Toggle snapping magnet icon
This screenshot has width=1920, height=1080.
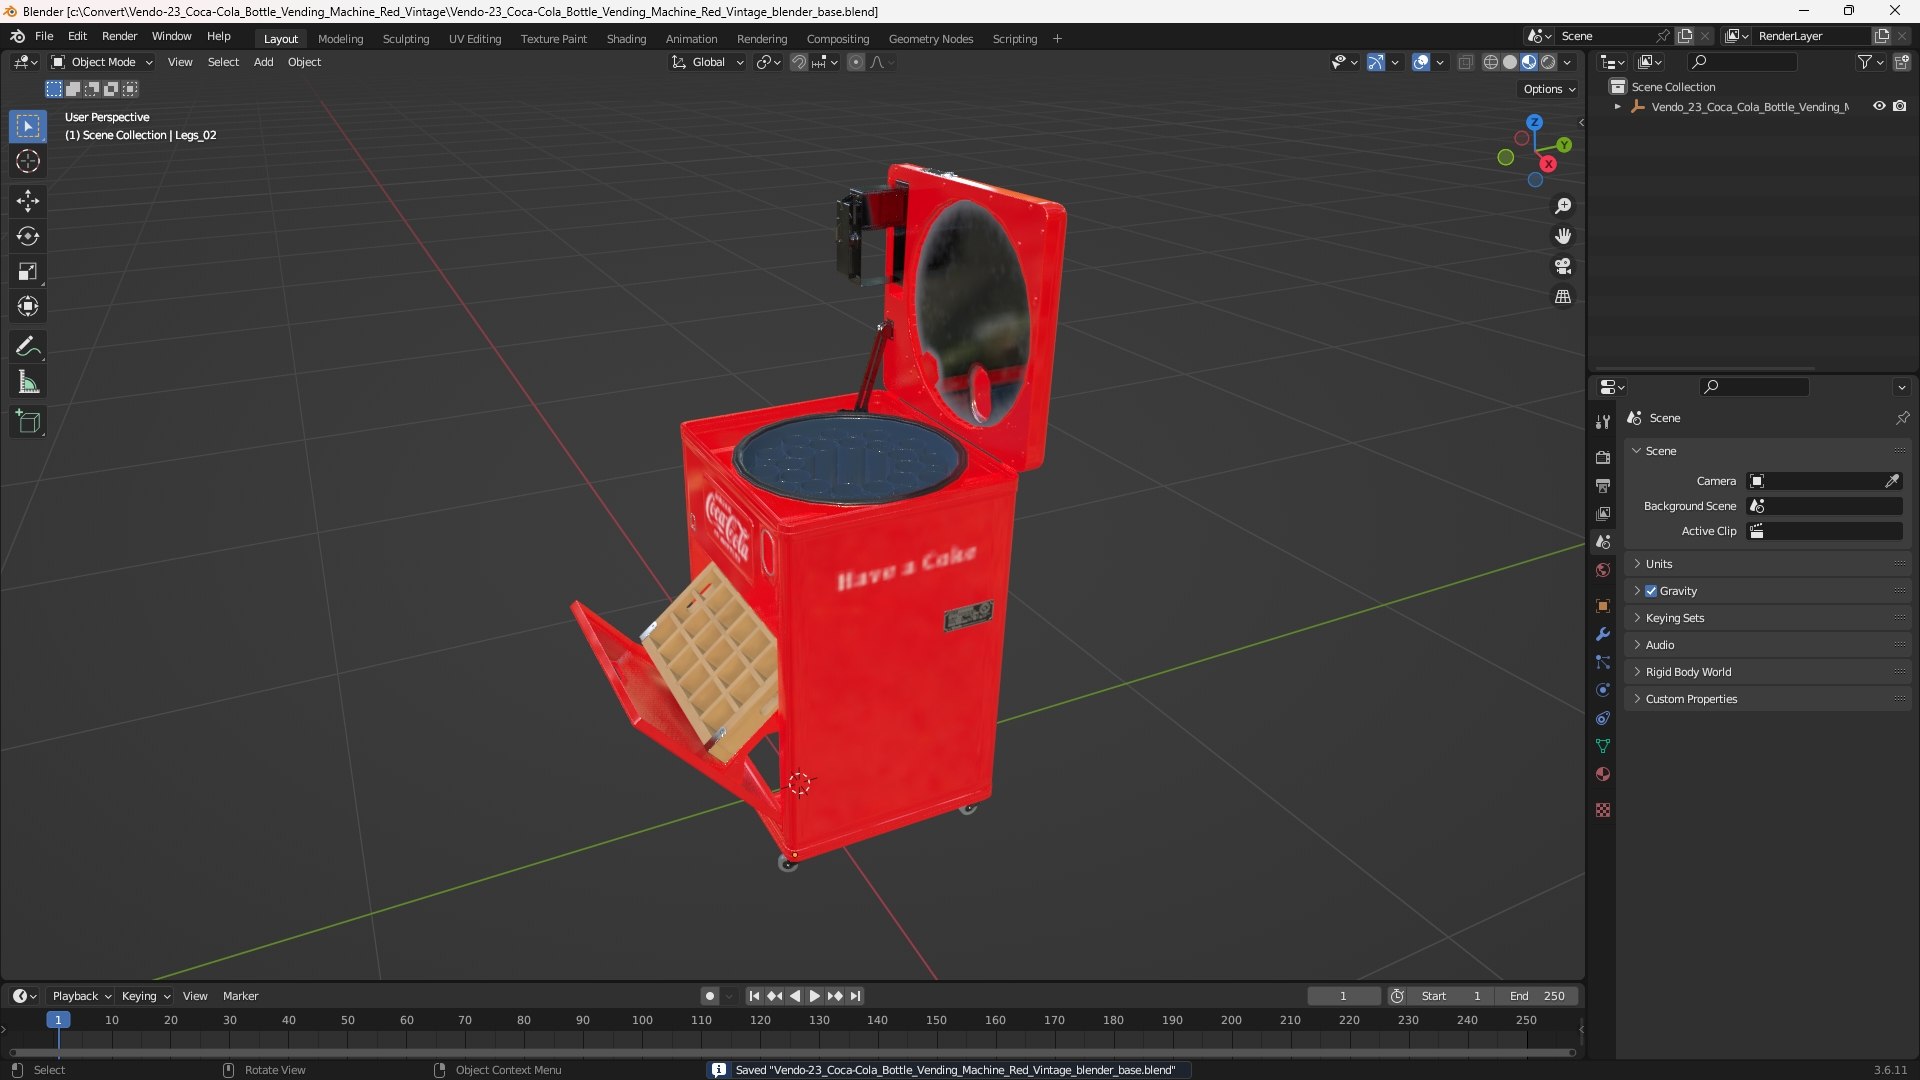(798, 62)
